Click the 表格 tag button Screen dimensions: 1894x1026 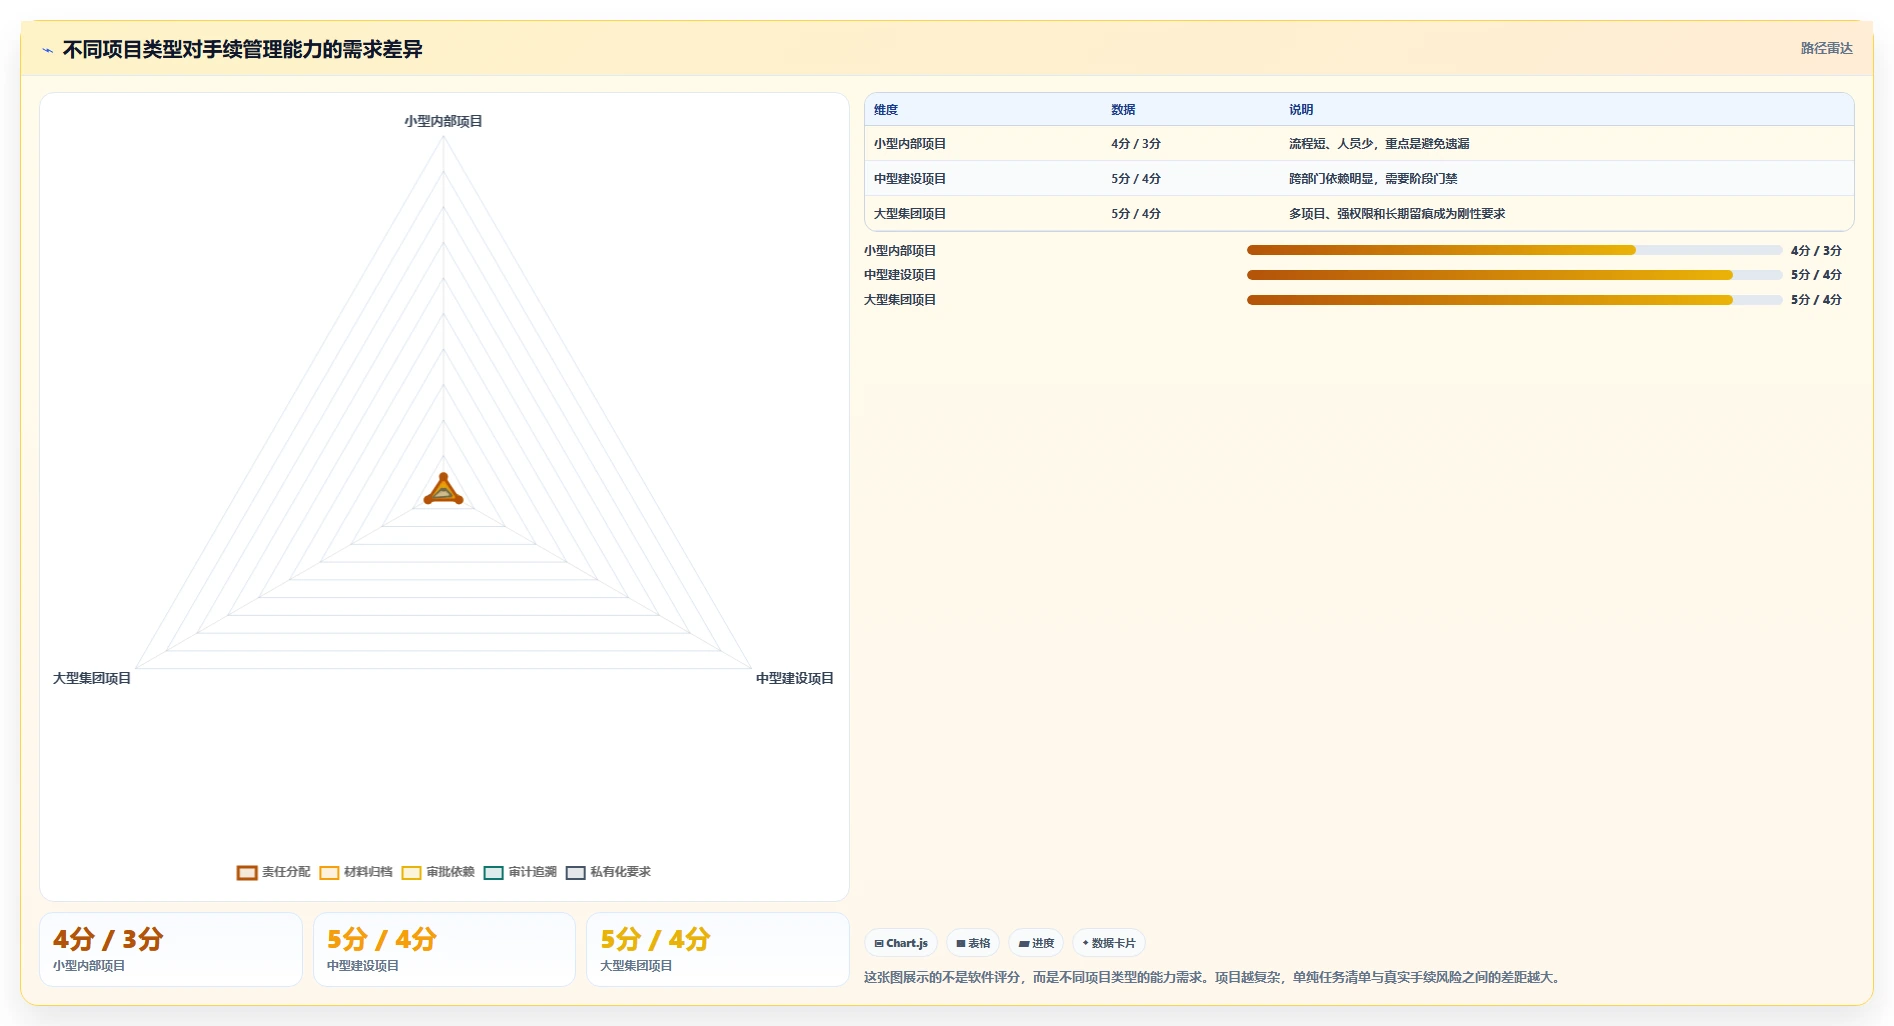tap(973, 943)
